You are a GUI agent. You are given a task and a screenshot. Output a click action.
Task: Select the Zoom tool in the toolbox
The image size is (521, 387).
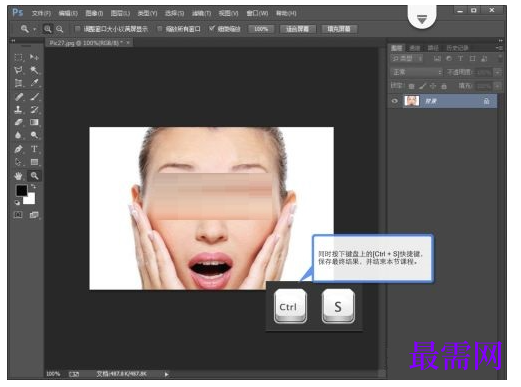(34, 176)
